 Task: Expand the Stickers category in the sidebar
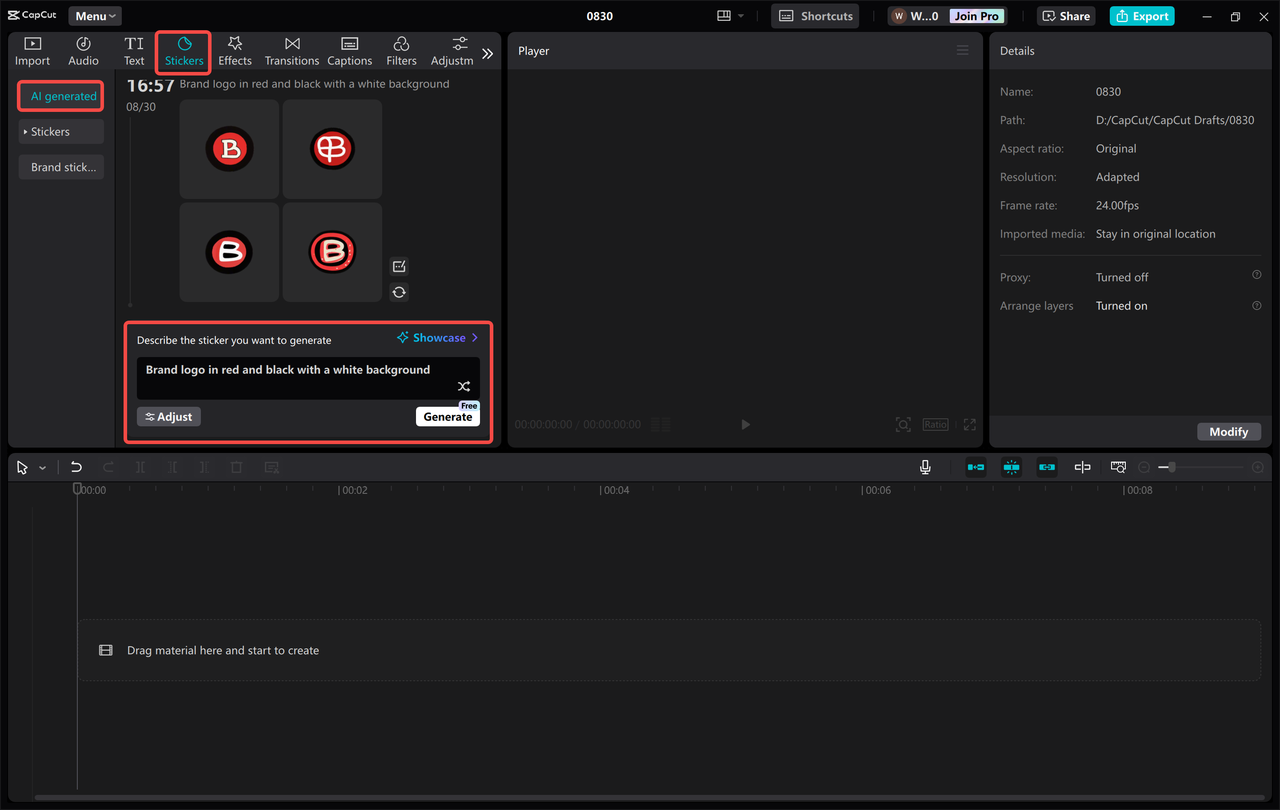click(60, 131)
